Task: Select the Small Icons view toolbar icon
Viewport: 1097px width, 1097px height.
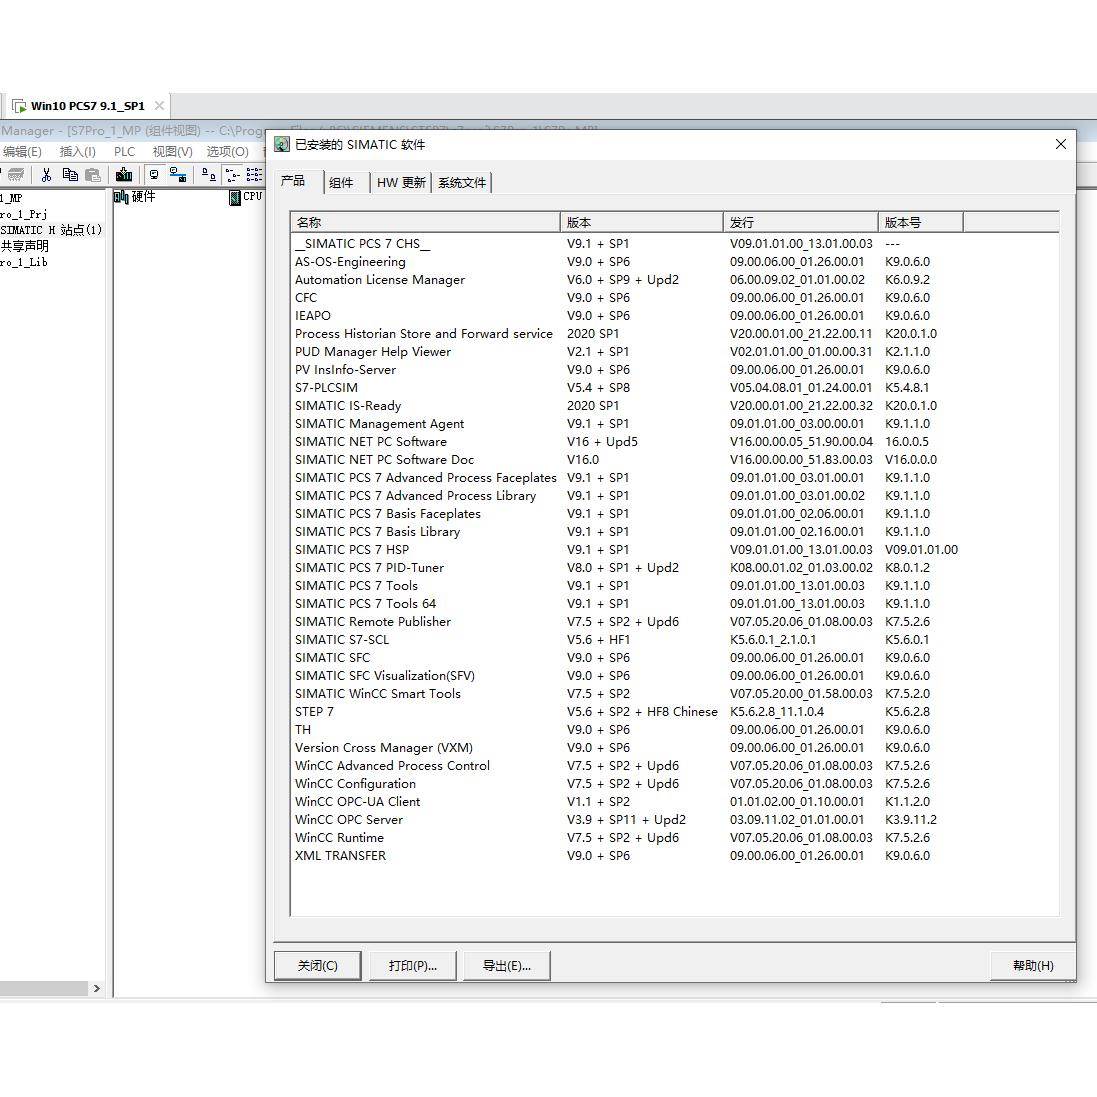Action: coord(232,175)
